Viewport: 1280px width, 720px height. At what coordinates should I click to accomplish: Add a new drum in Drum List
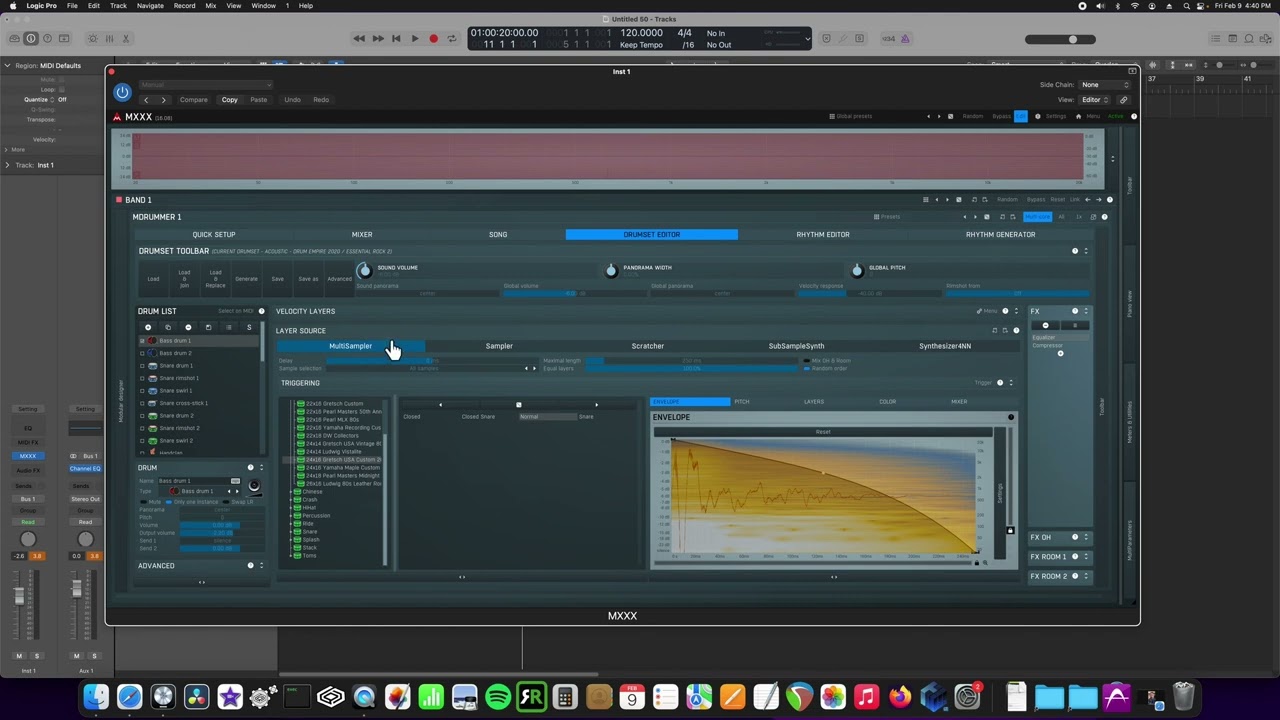click(x=148, y=327)
